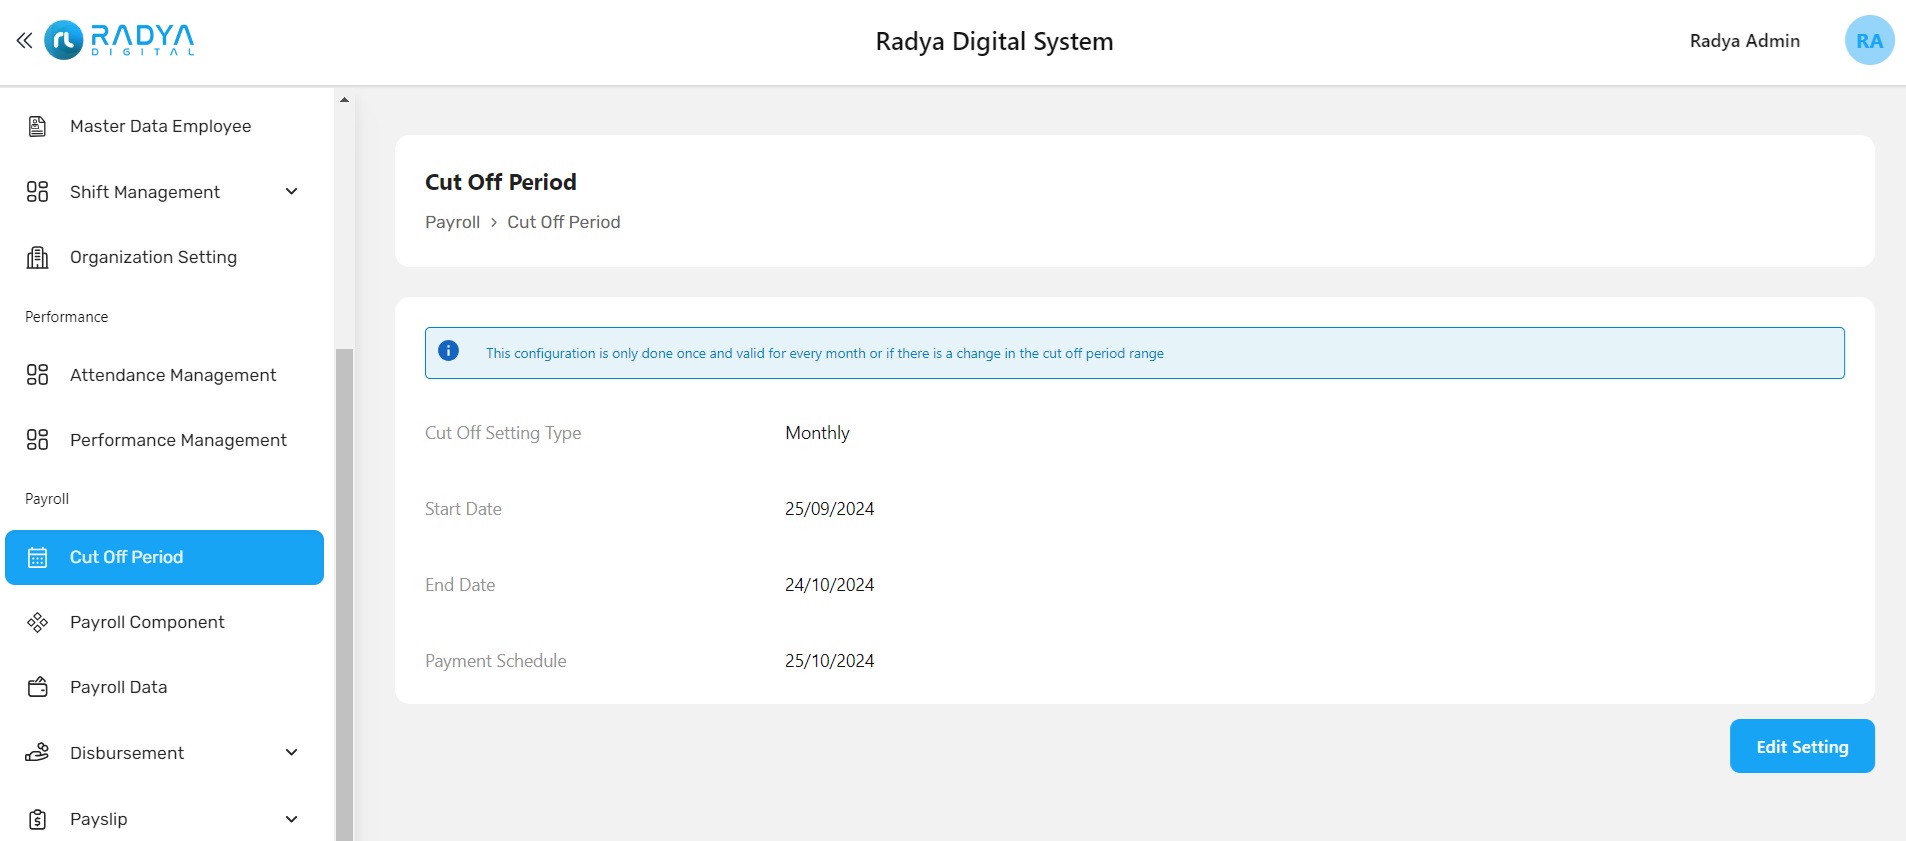Click the blue info icon in banner
This screenshot has height=841, width=1906.
tap(448, 351)
